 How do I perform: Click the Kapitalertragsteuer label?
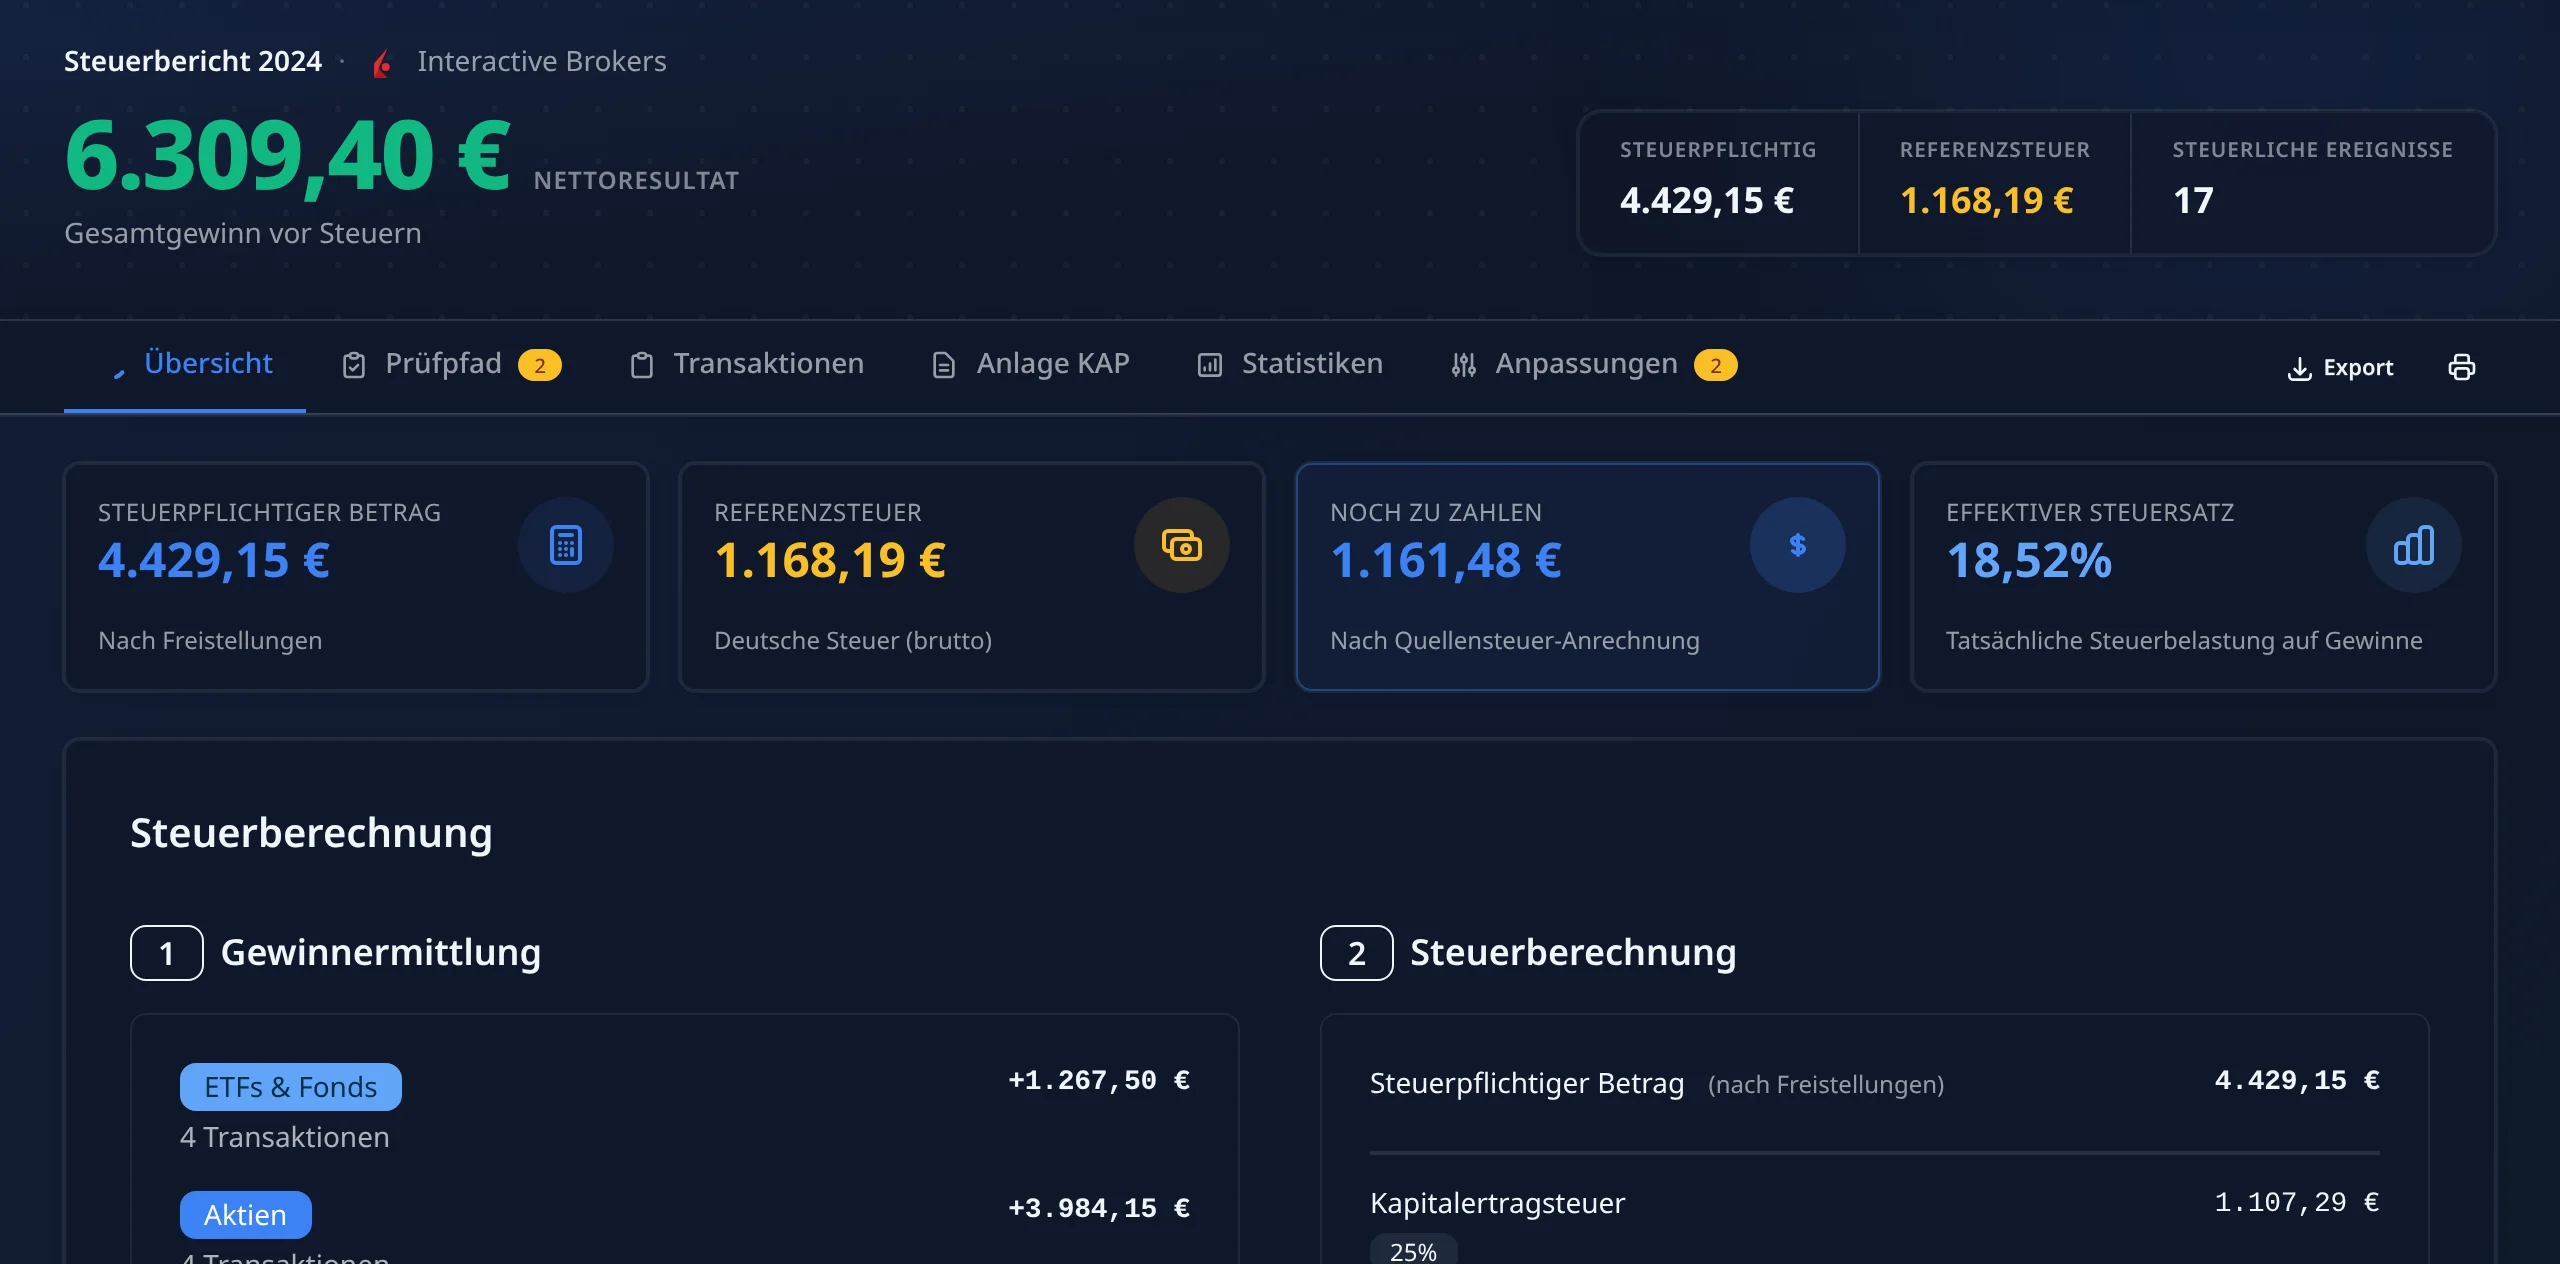pos(1497,1203)
